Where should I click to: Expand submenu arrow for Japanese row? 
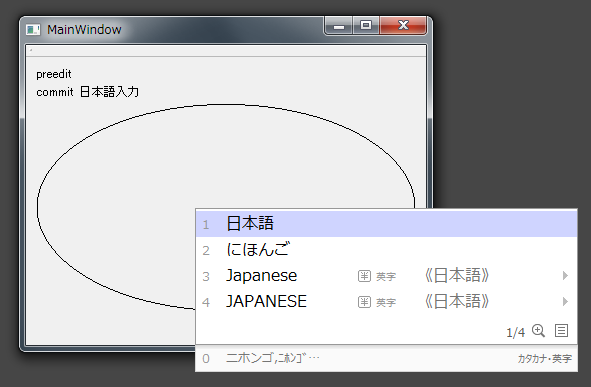pos(565,275)
